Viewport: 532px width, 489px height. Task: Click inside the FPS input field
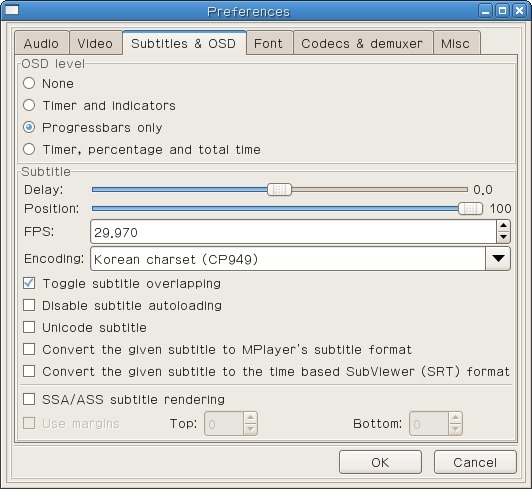click(293, 232)
